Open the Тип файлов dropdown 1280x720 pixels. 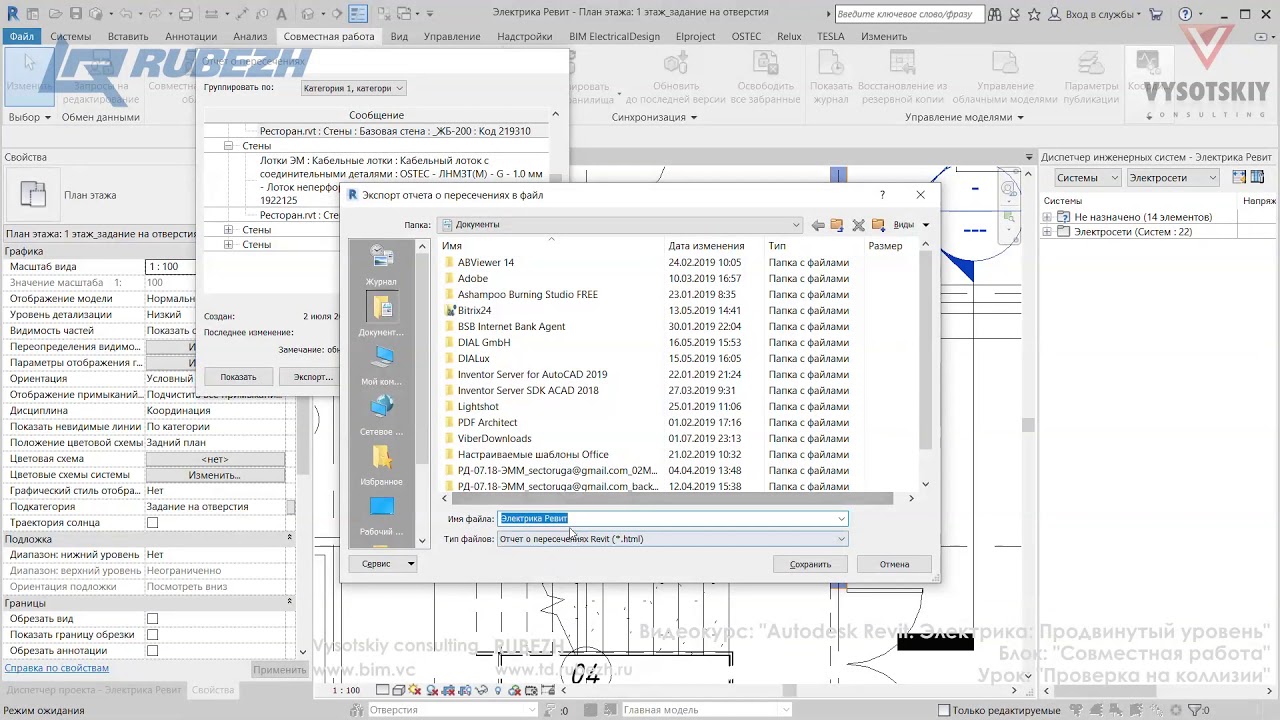click(672, 539)
